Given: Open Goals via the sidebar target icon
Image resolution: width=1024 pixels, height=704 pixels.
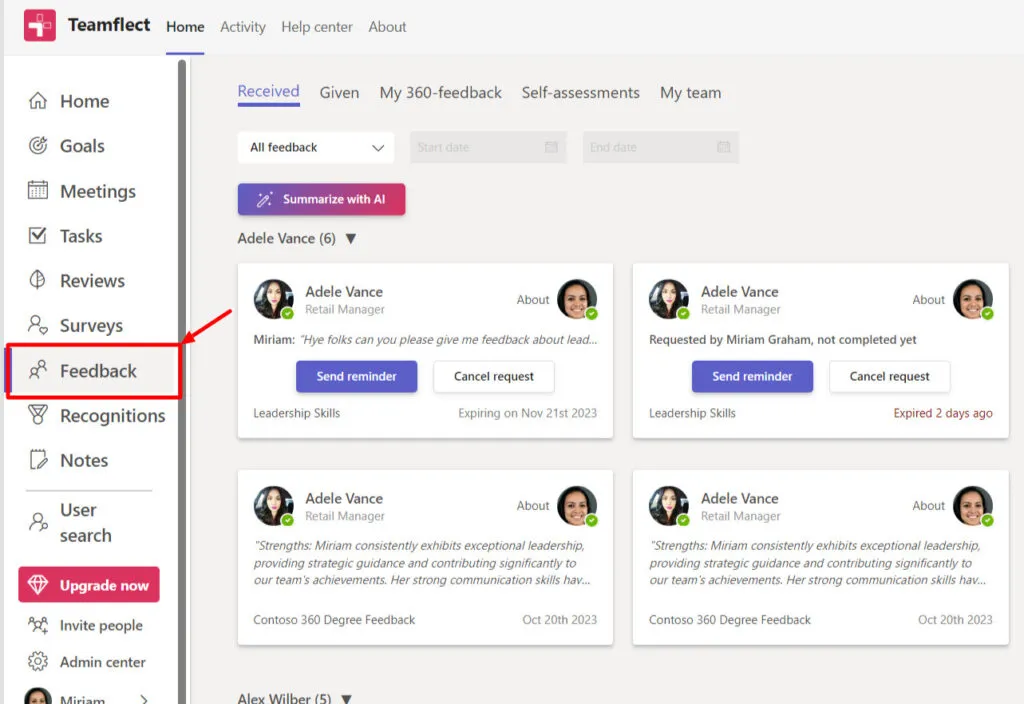Looking at the screenshot, I should 38,145.
